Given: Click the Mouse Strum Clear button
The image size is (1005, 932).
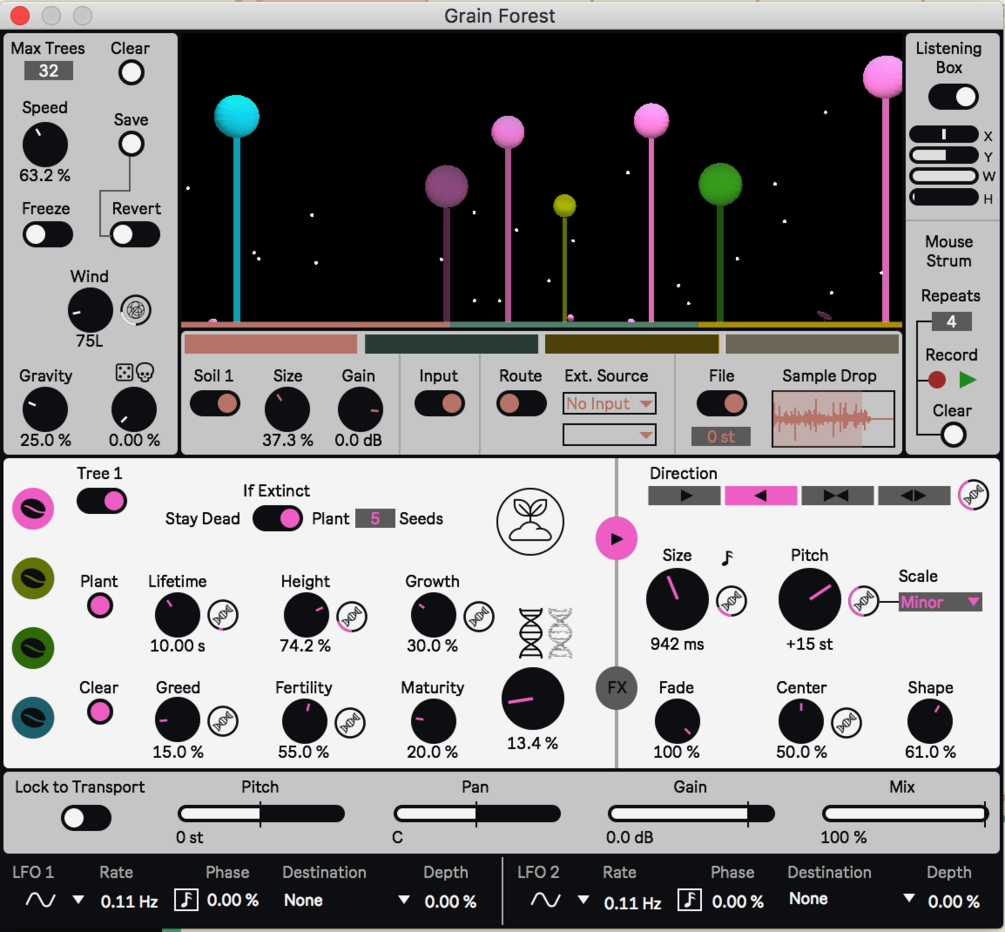Looking at the screenshot, I should pos(953,435).
